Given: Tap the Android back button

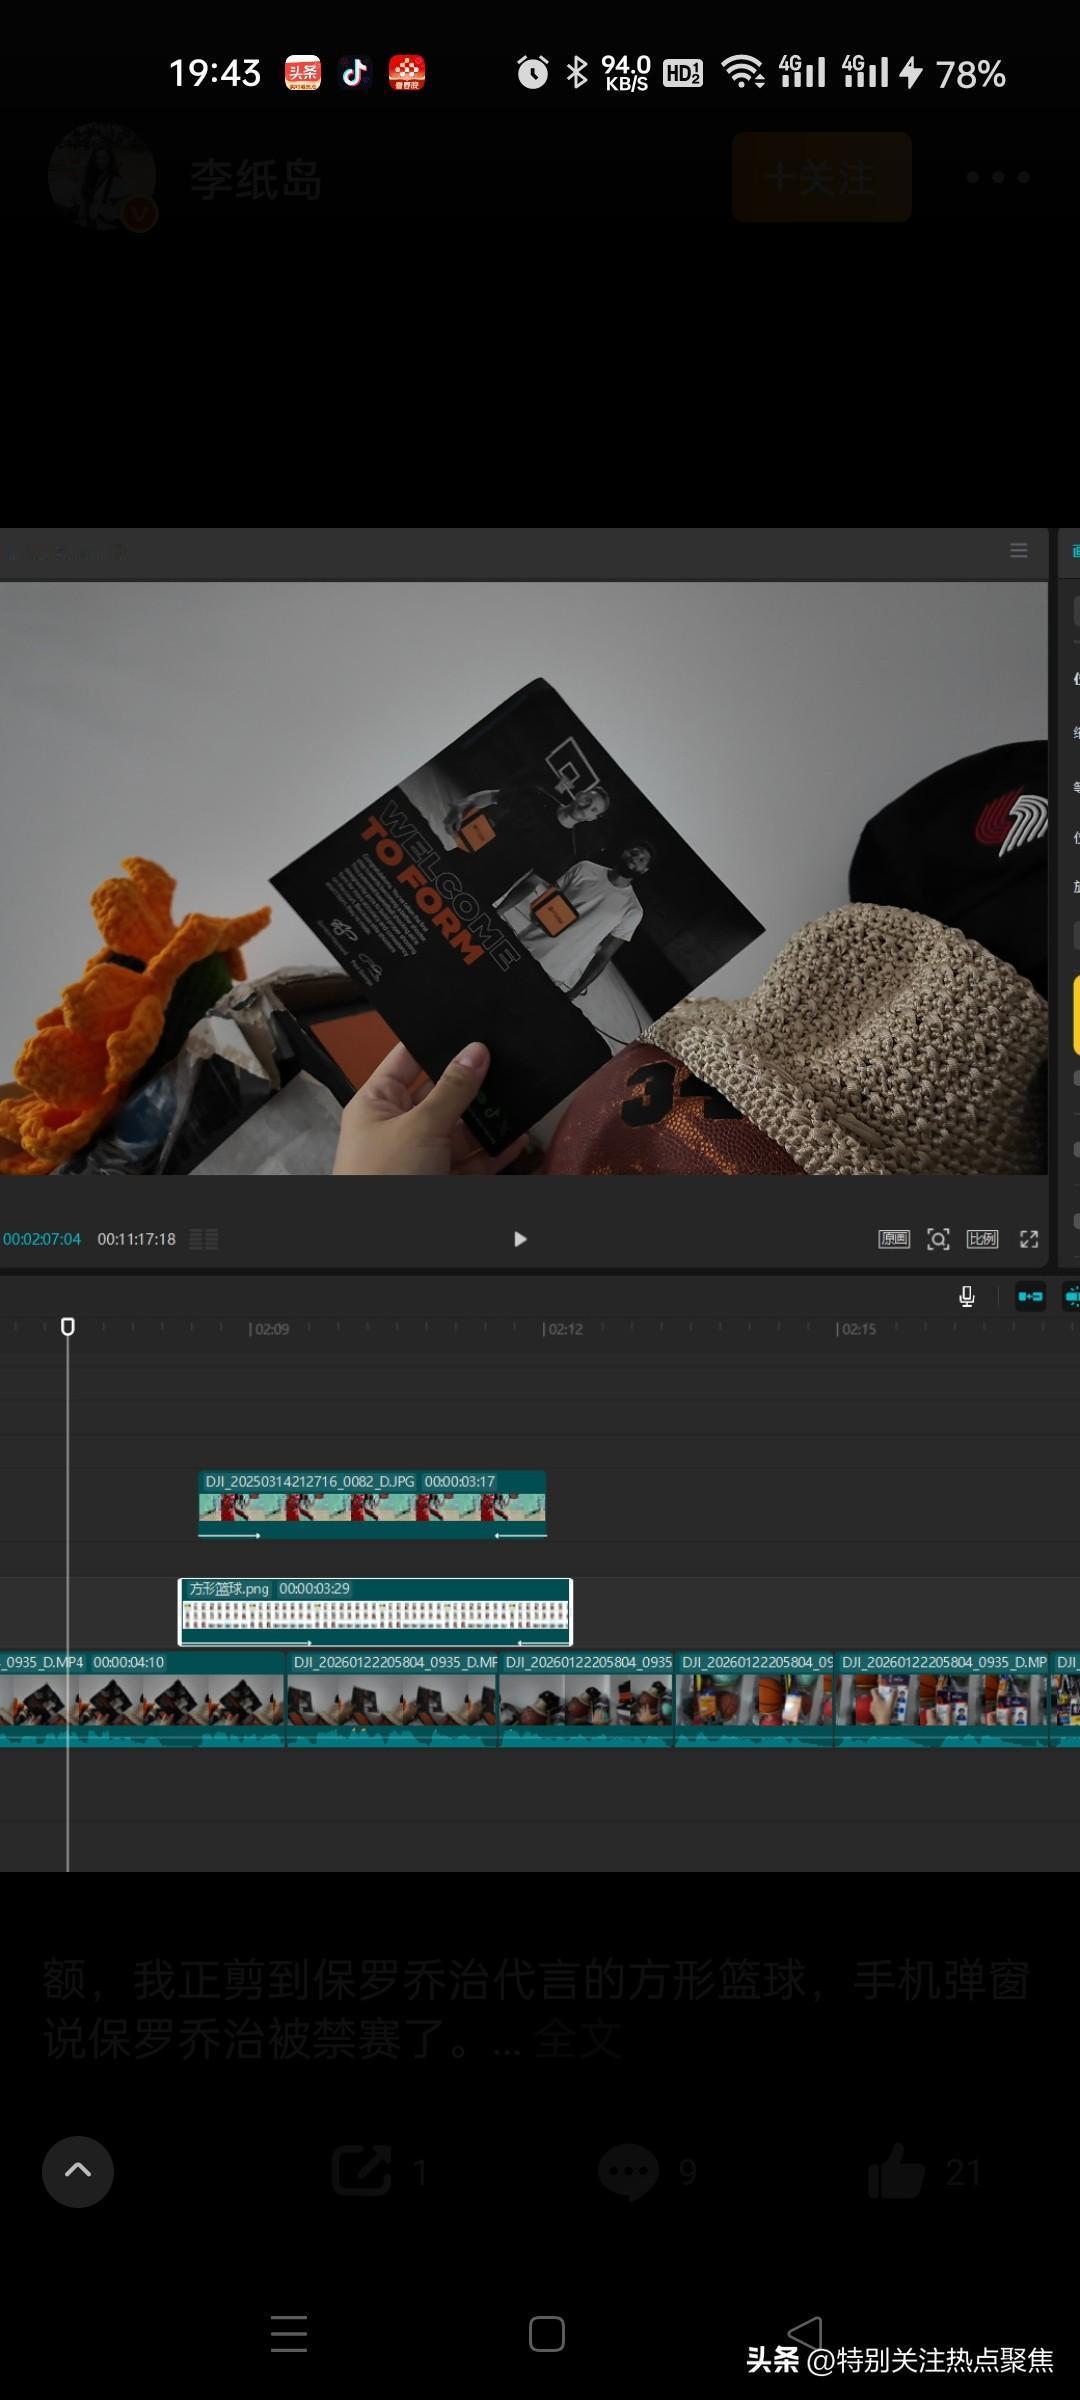Looking at the screenshot, I should tap(804, 2334).
